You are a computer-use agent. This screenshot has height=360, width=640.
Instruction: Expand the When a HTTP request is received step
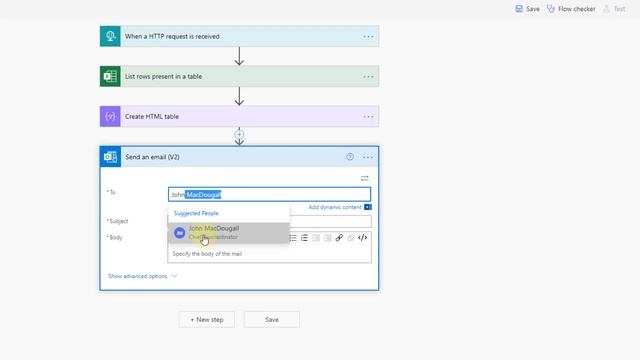[239, 36]
